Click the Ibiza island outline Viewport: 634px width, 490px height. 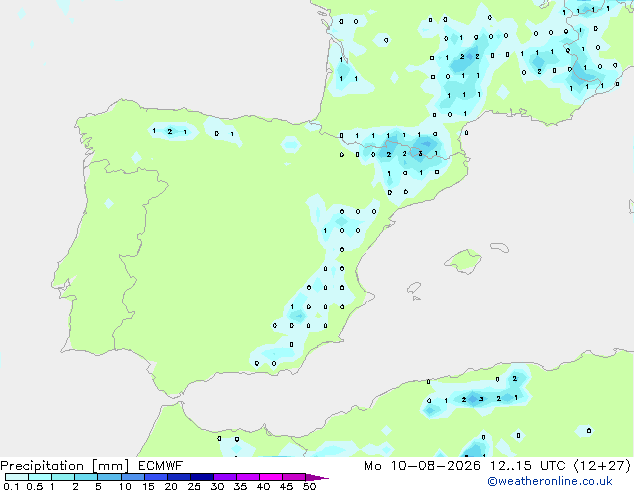tap(414, 288)
